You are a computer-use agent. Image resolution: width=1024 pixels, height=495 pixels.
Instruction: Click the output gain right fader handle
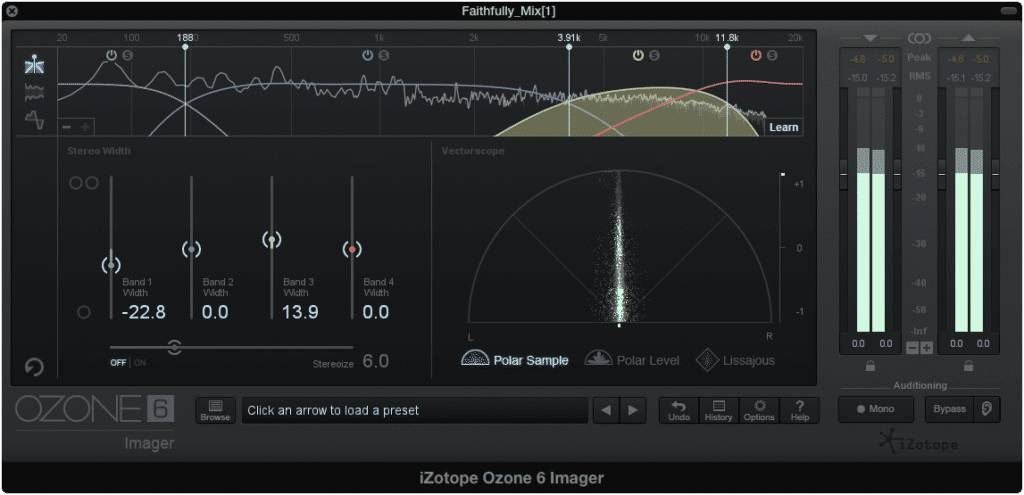click(995, 174)
